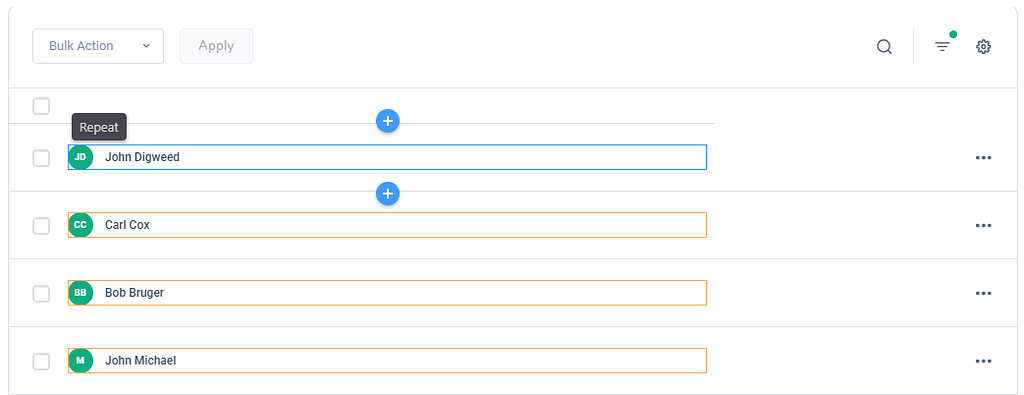Open the filter icon with green dot
The width and height of the screenshot is (1024, 395).
pos(944,44)
